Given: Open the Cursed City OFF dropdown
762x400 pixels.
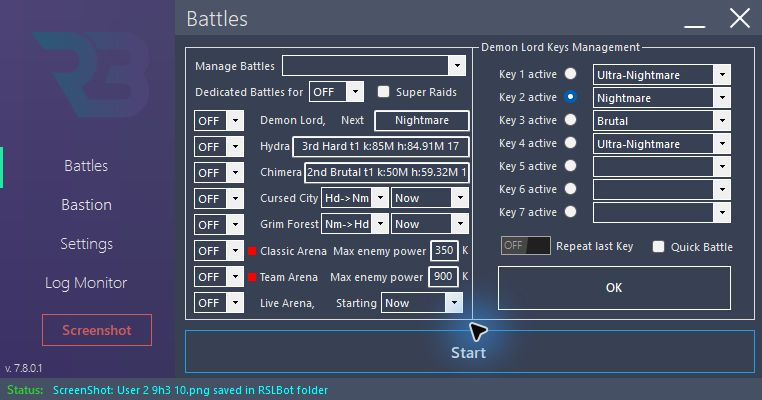Looking at the screenshot, I should (x=219, y=199).
